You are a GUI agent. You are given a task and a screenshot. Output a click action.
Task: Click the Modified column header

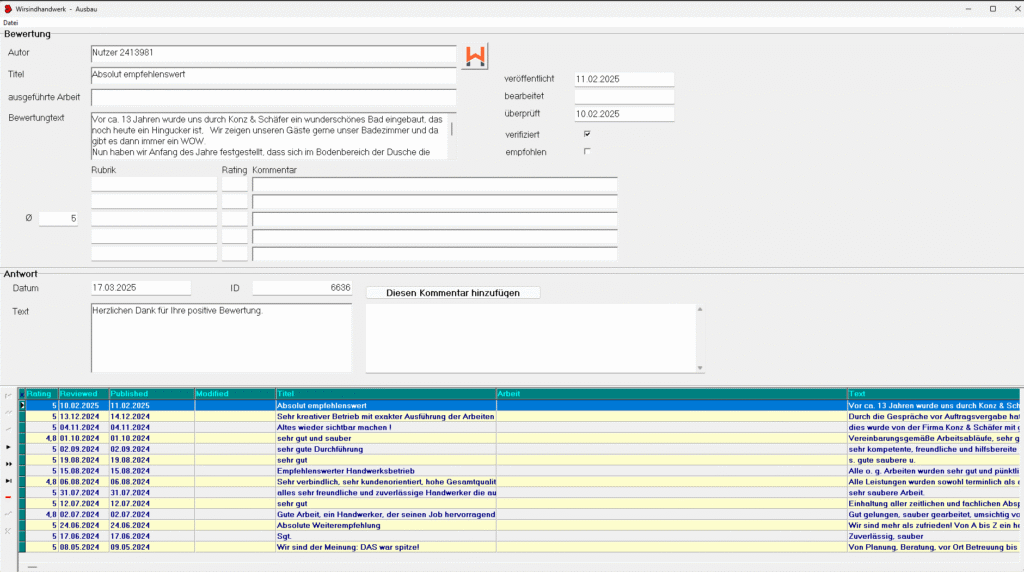pos(235,394)
